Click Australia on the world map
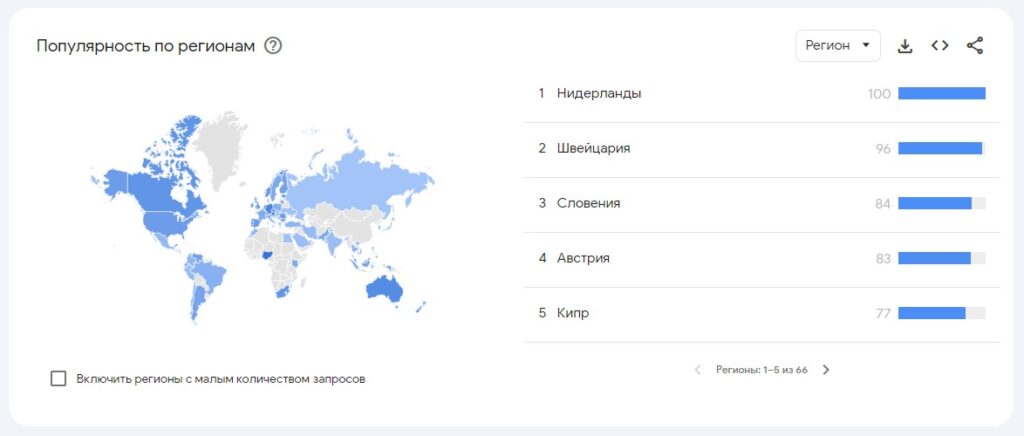 tap(384, 290)
